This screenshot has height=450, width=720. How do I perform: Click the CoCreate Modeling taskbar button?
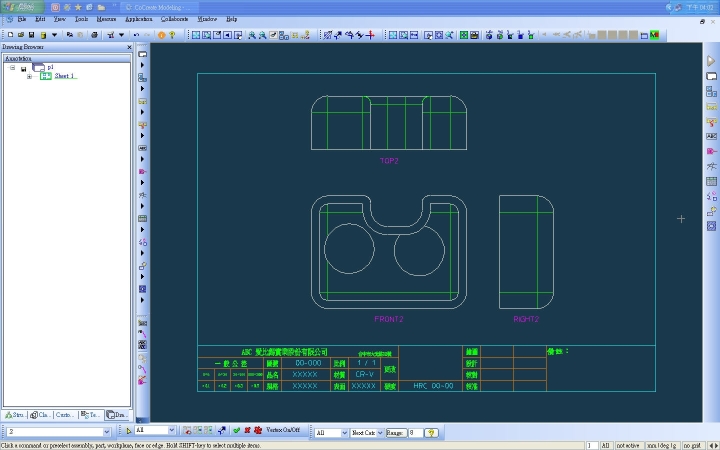point(158,7)
